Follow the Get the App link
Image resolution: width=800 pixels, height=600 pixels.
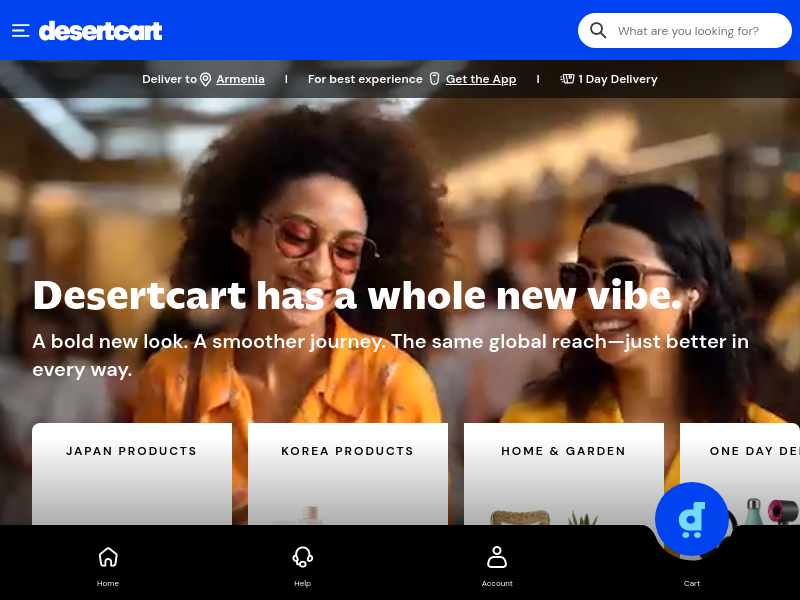coord(481,79)
